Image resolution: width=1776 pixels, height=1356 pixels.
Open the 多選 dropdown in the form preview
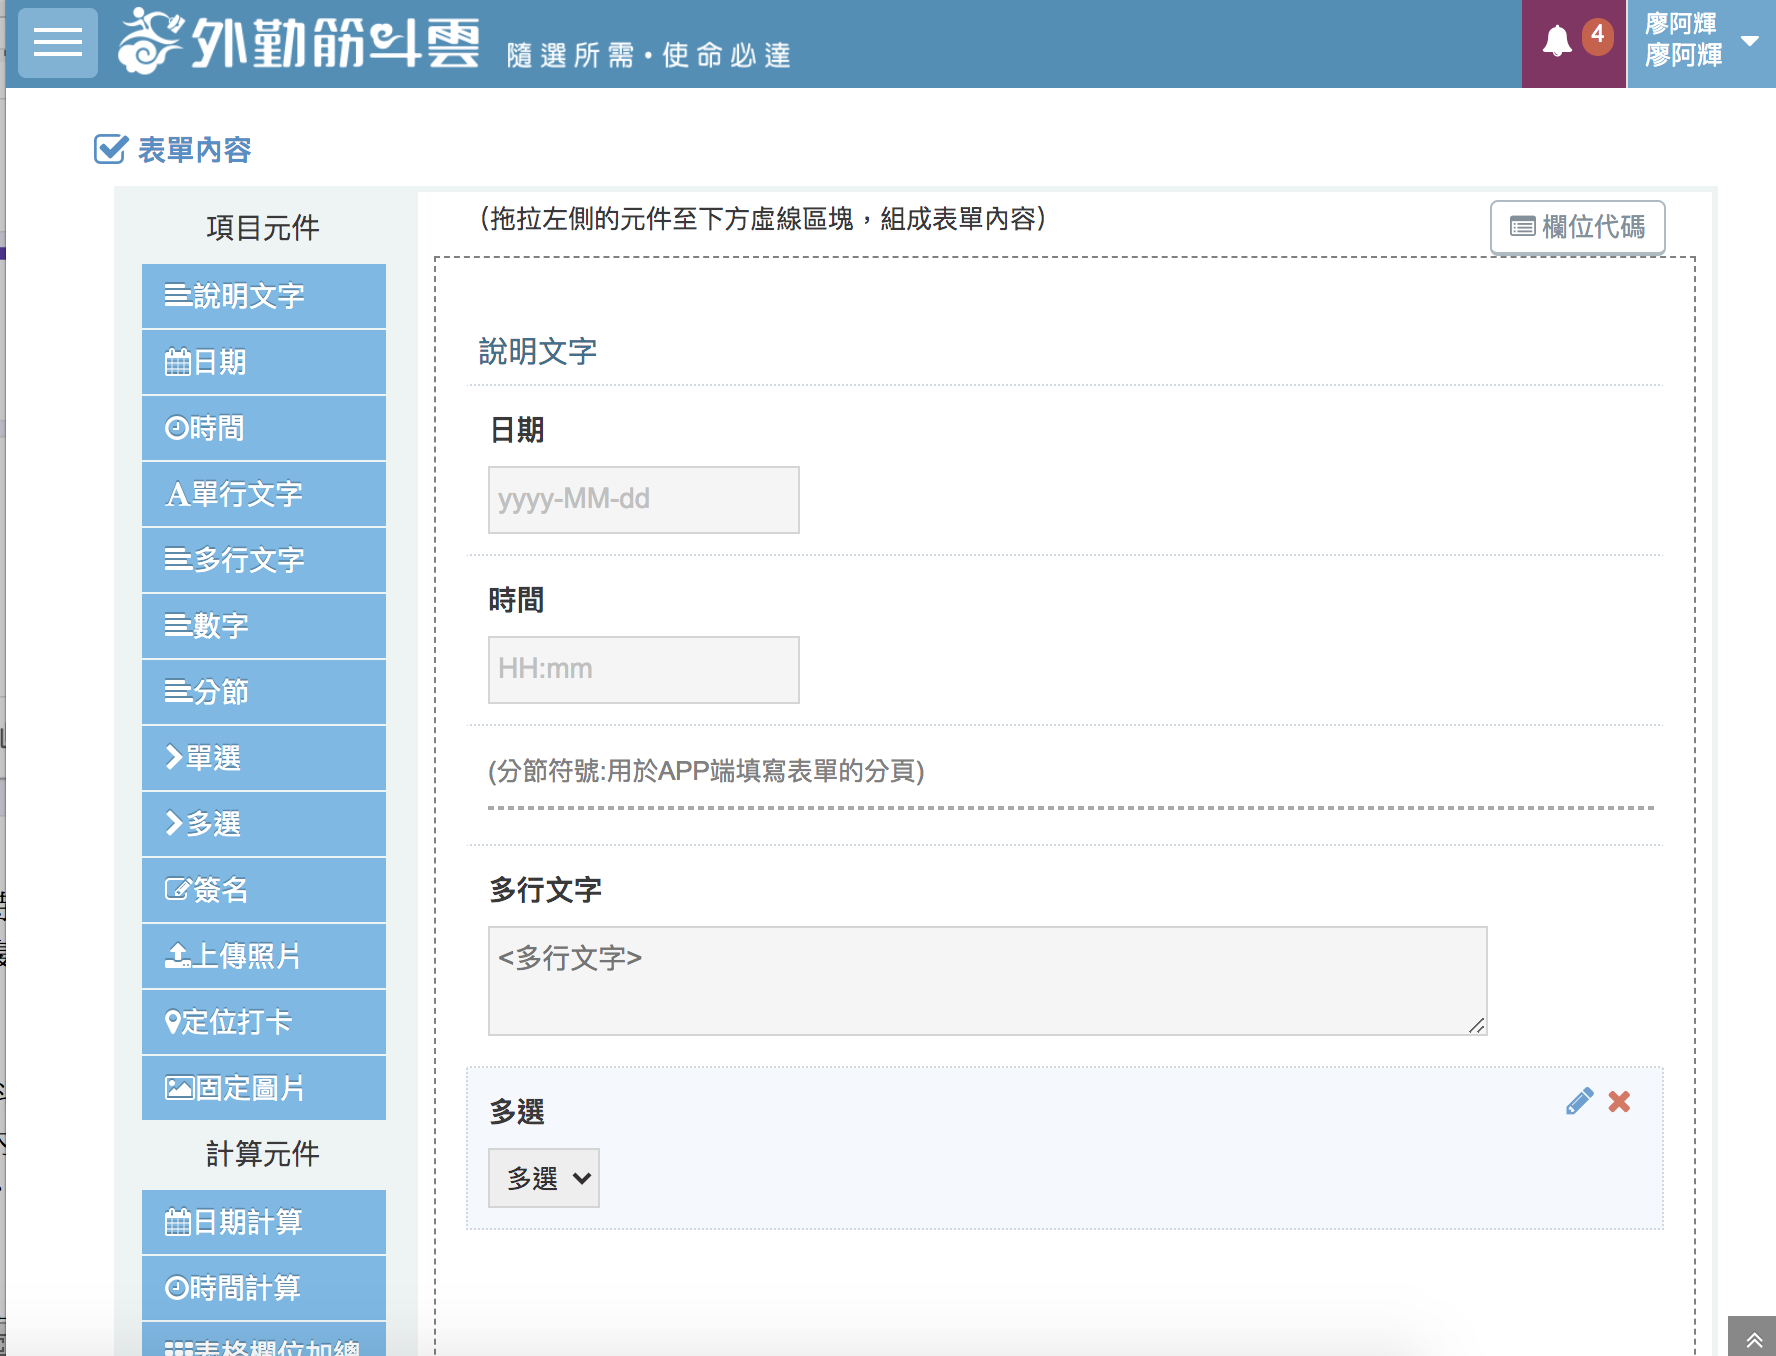pos(543,1178)
